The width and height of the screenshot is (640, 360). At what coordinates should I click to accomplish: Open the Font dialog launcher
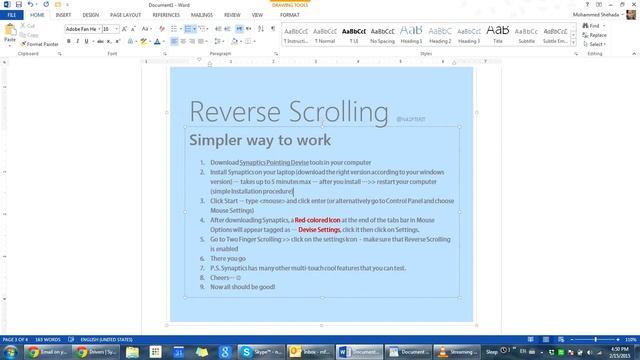pyautogui.click(x=165, y=54)
